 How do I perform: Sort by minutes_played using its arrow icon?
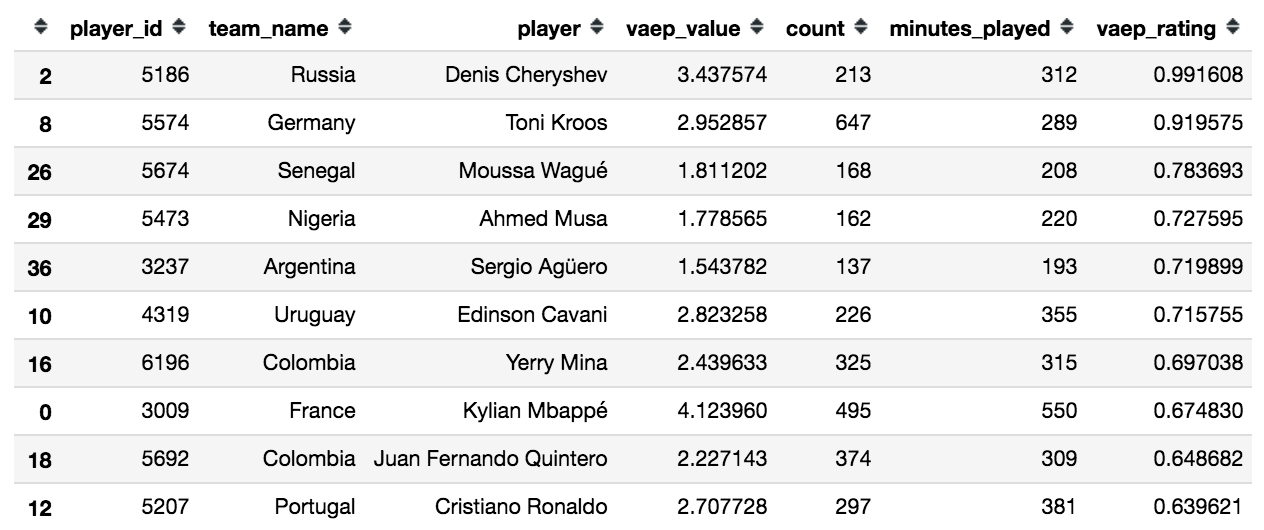(x=1067, y=28)
